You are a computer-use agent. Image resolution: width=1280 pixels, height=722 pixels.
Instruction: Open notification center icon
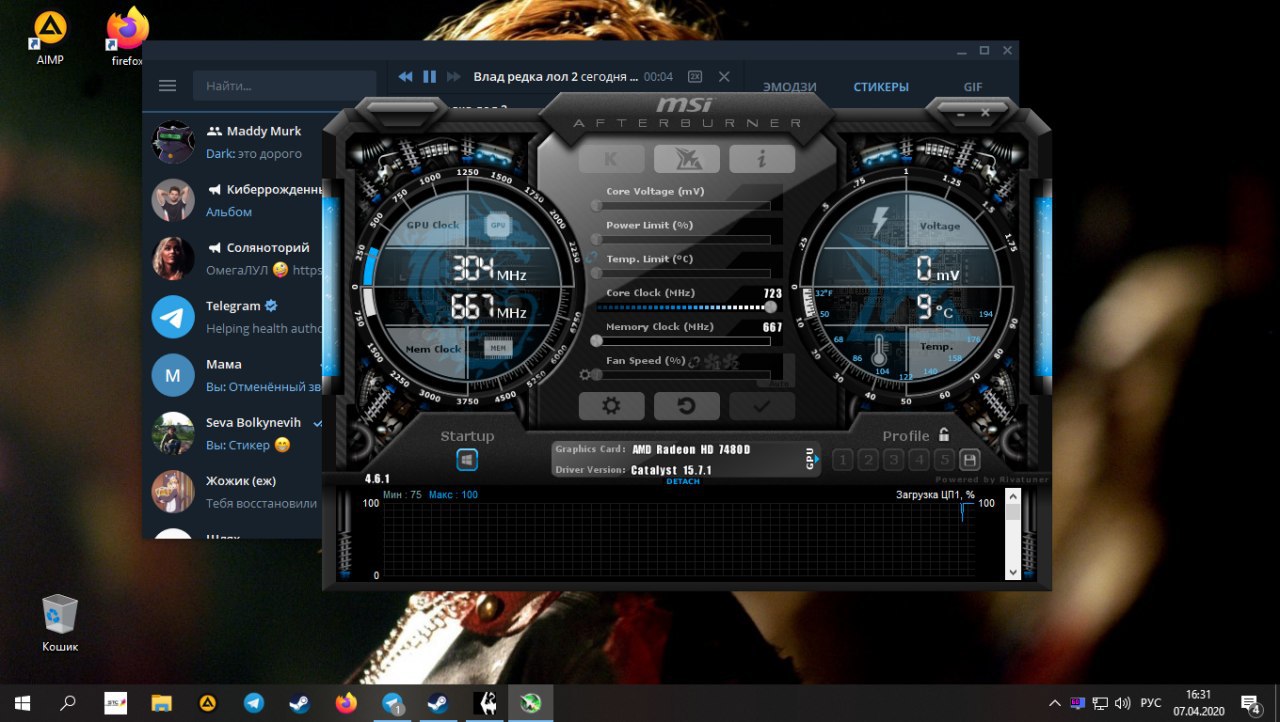coord(1250,703)
